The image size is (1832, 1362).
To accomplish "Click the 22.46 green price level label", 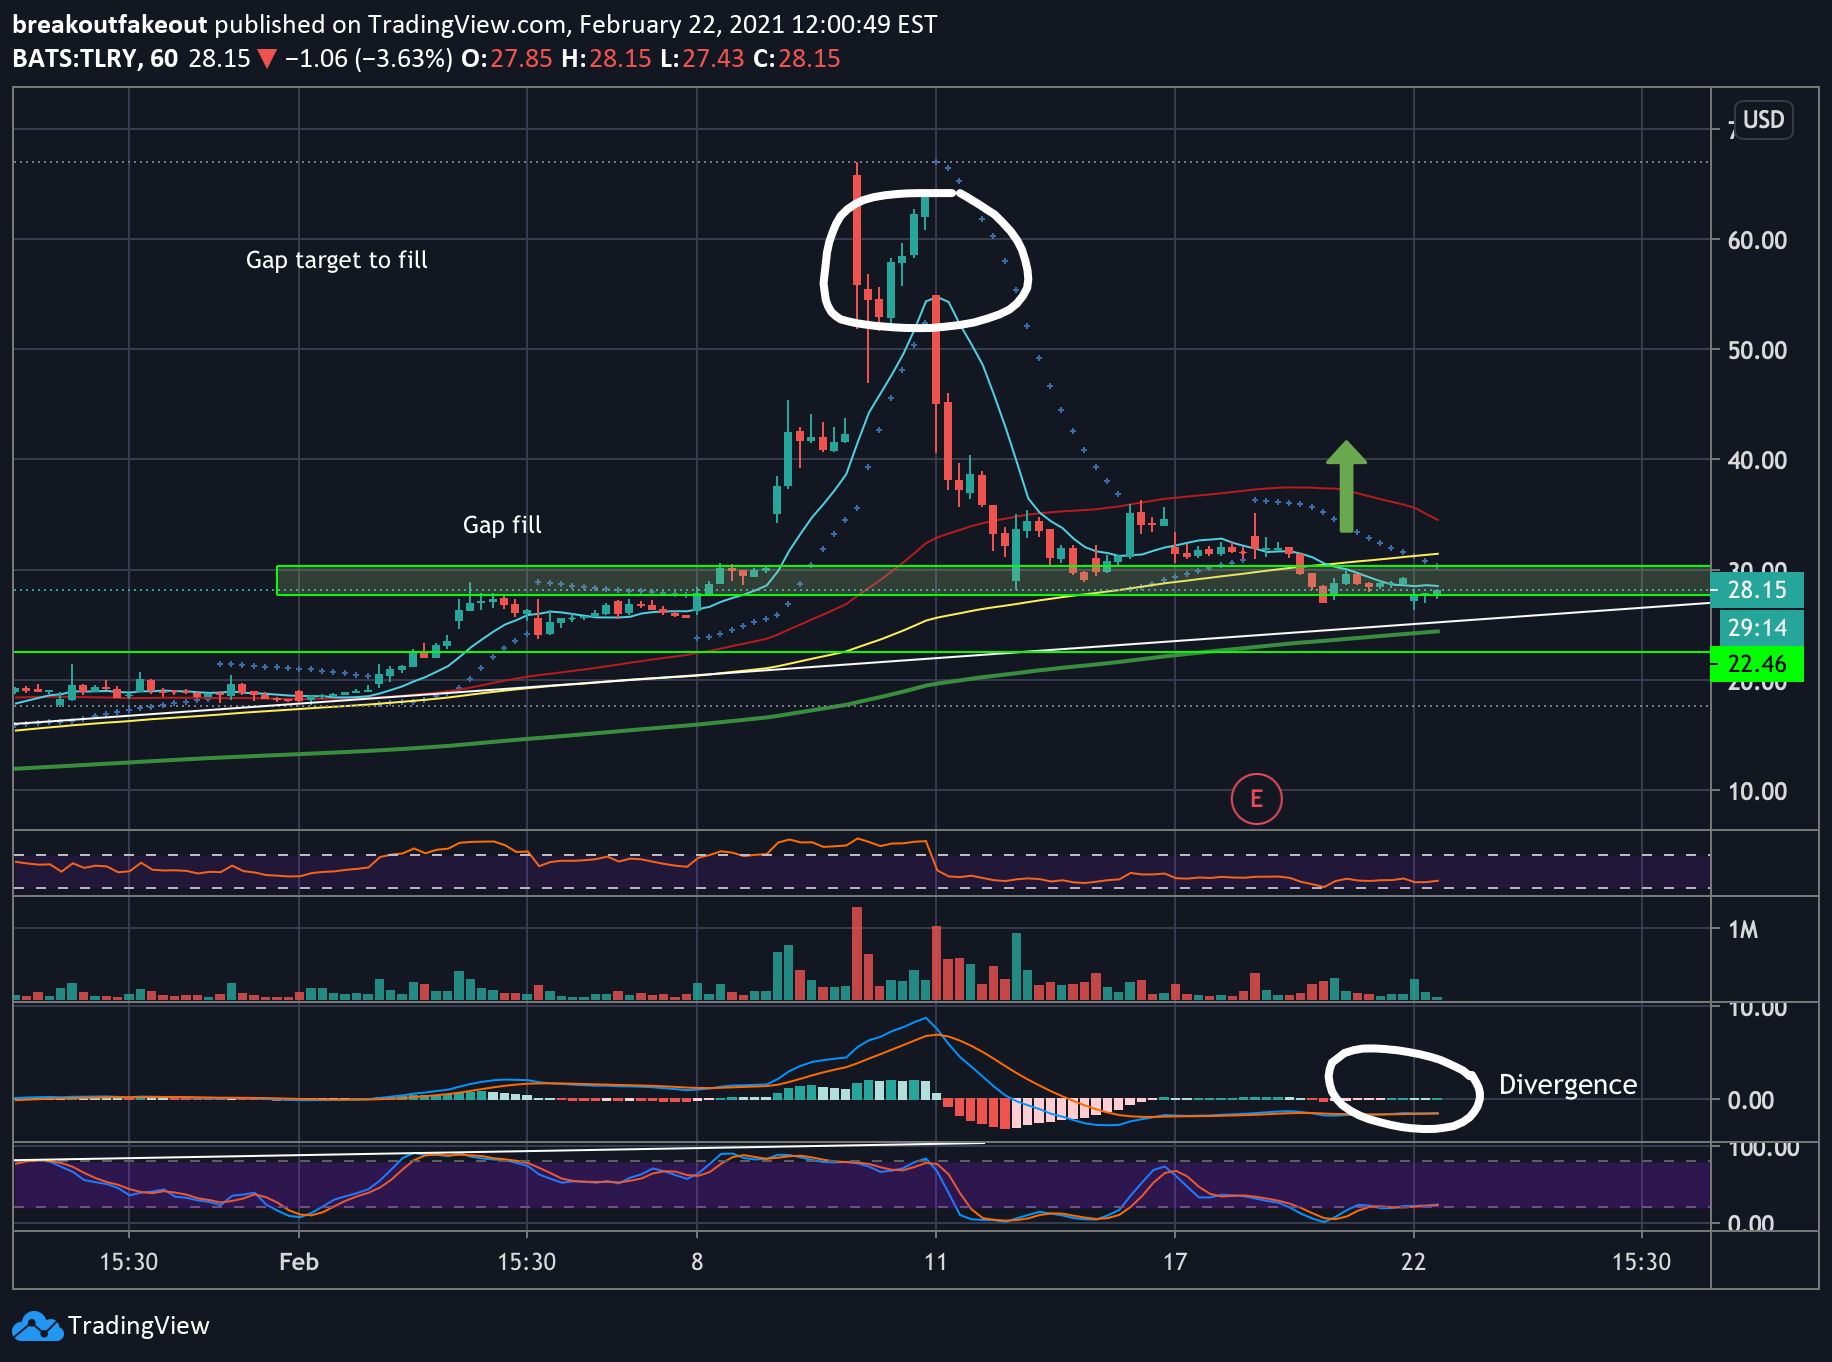I will click(1757, 664).
